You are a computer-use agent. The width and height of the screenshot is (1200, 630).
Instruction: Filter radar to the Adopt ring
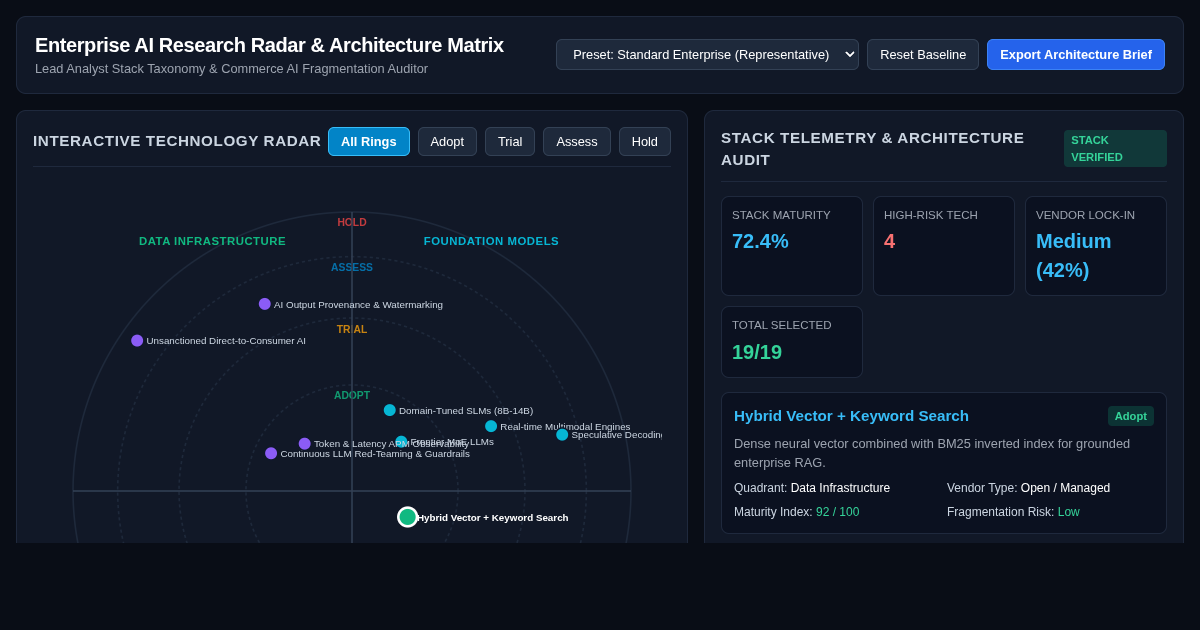point(447,142)
